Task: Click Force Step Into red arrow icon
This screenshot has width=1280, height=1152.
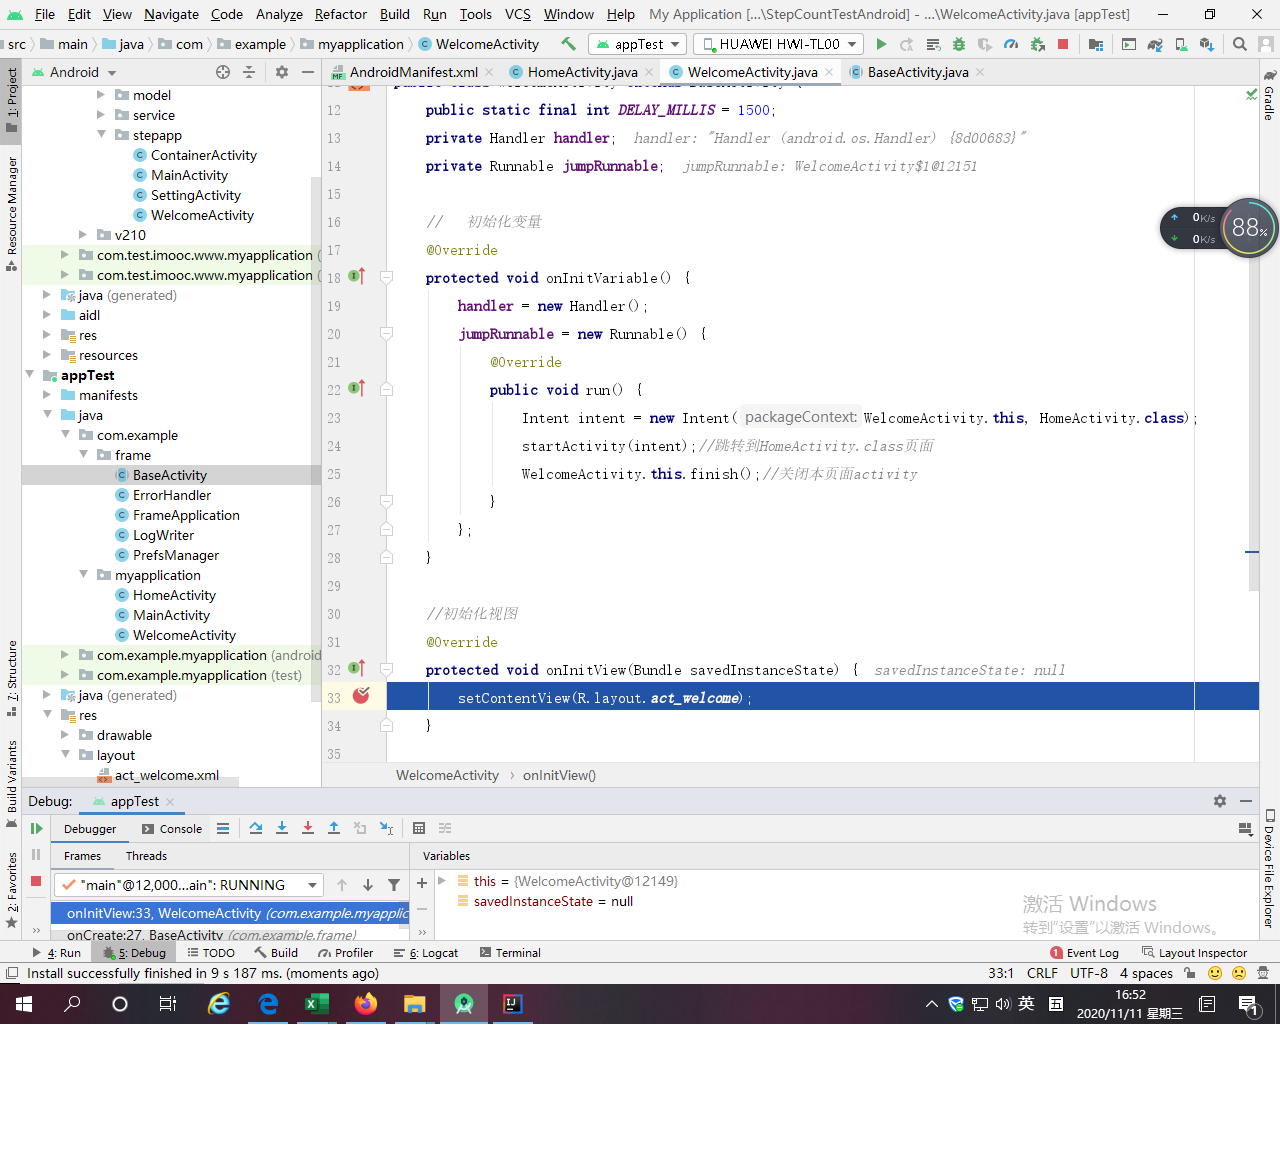Action: pos(308,828)
